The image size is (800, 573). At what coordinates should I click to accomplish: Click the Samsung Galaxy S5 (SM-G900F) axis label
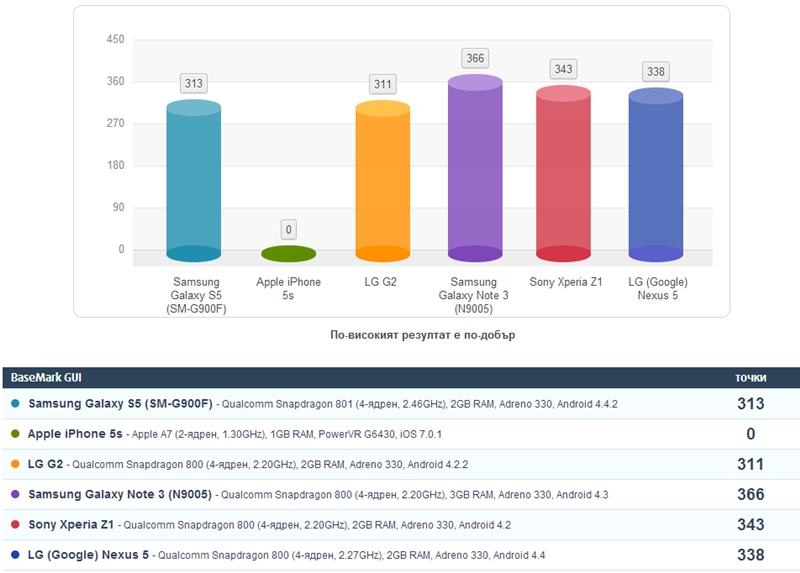(196, 295)
